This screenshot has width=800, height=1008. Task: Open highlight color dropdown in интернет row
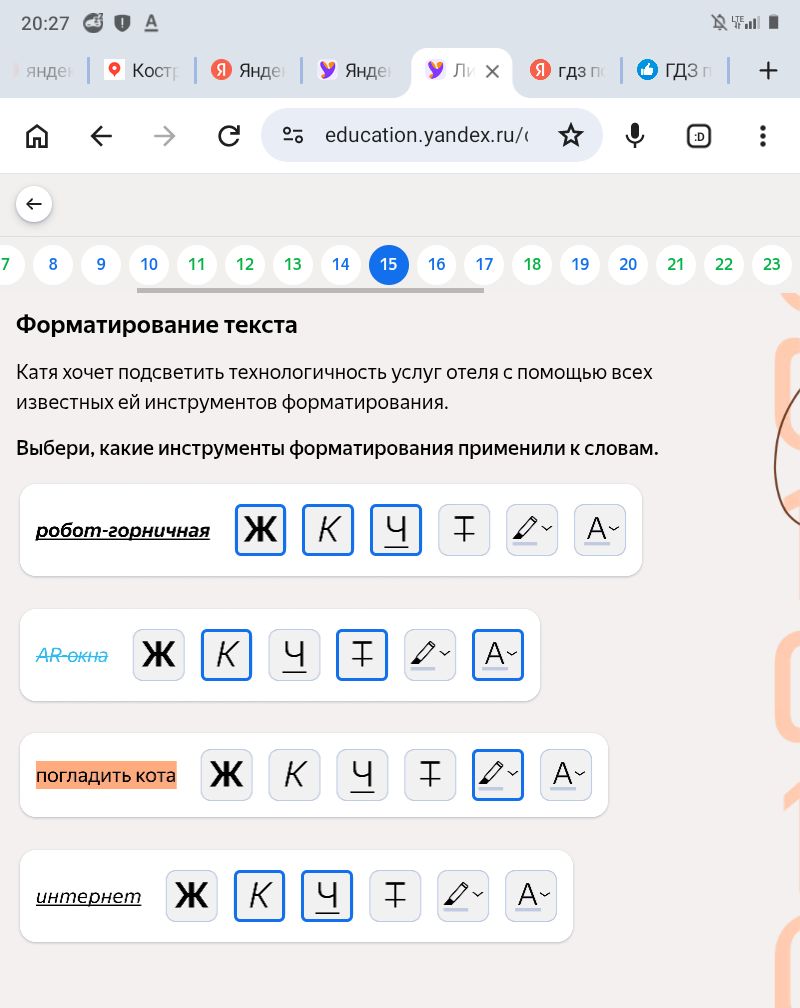463,896
